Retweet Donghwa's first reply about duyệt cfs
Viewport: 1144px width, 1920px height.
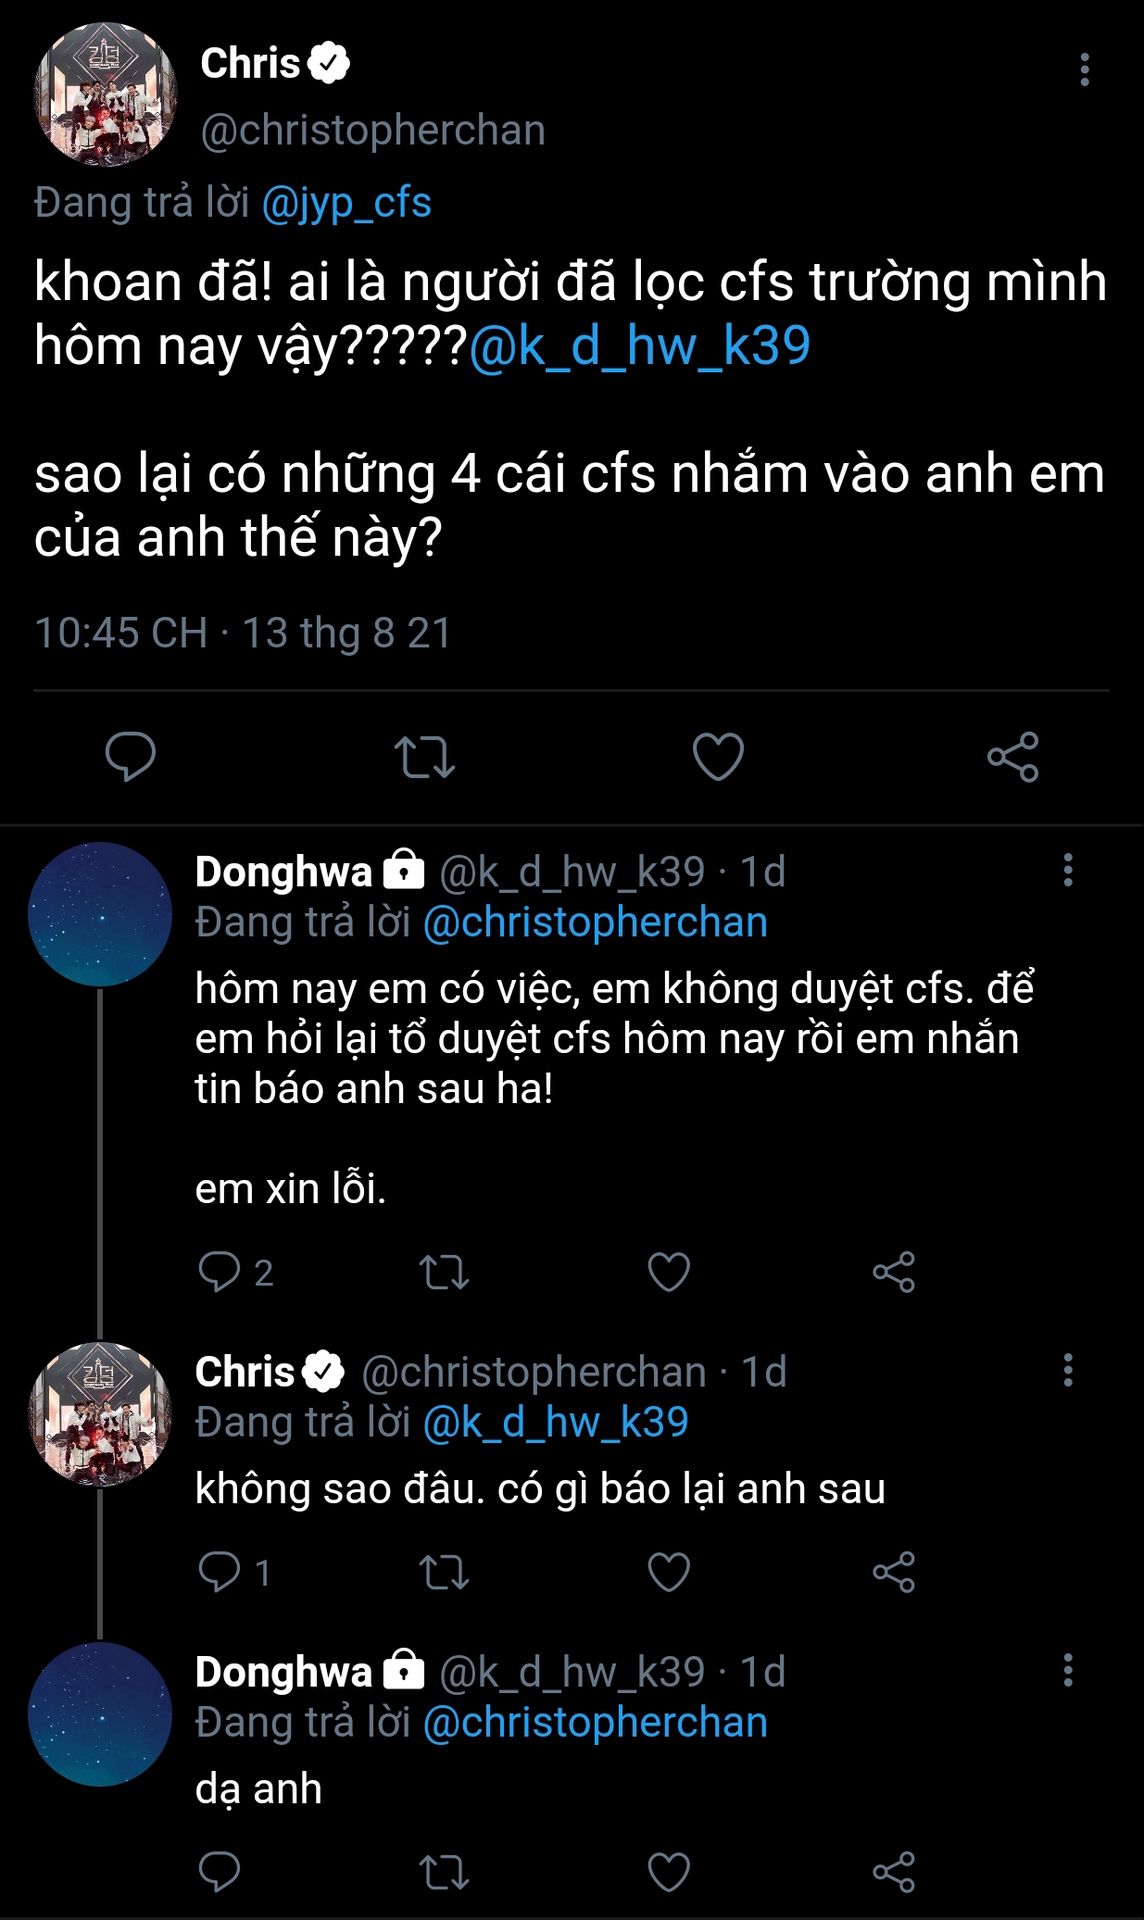443,1271
